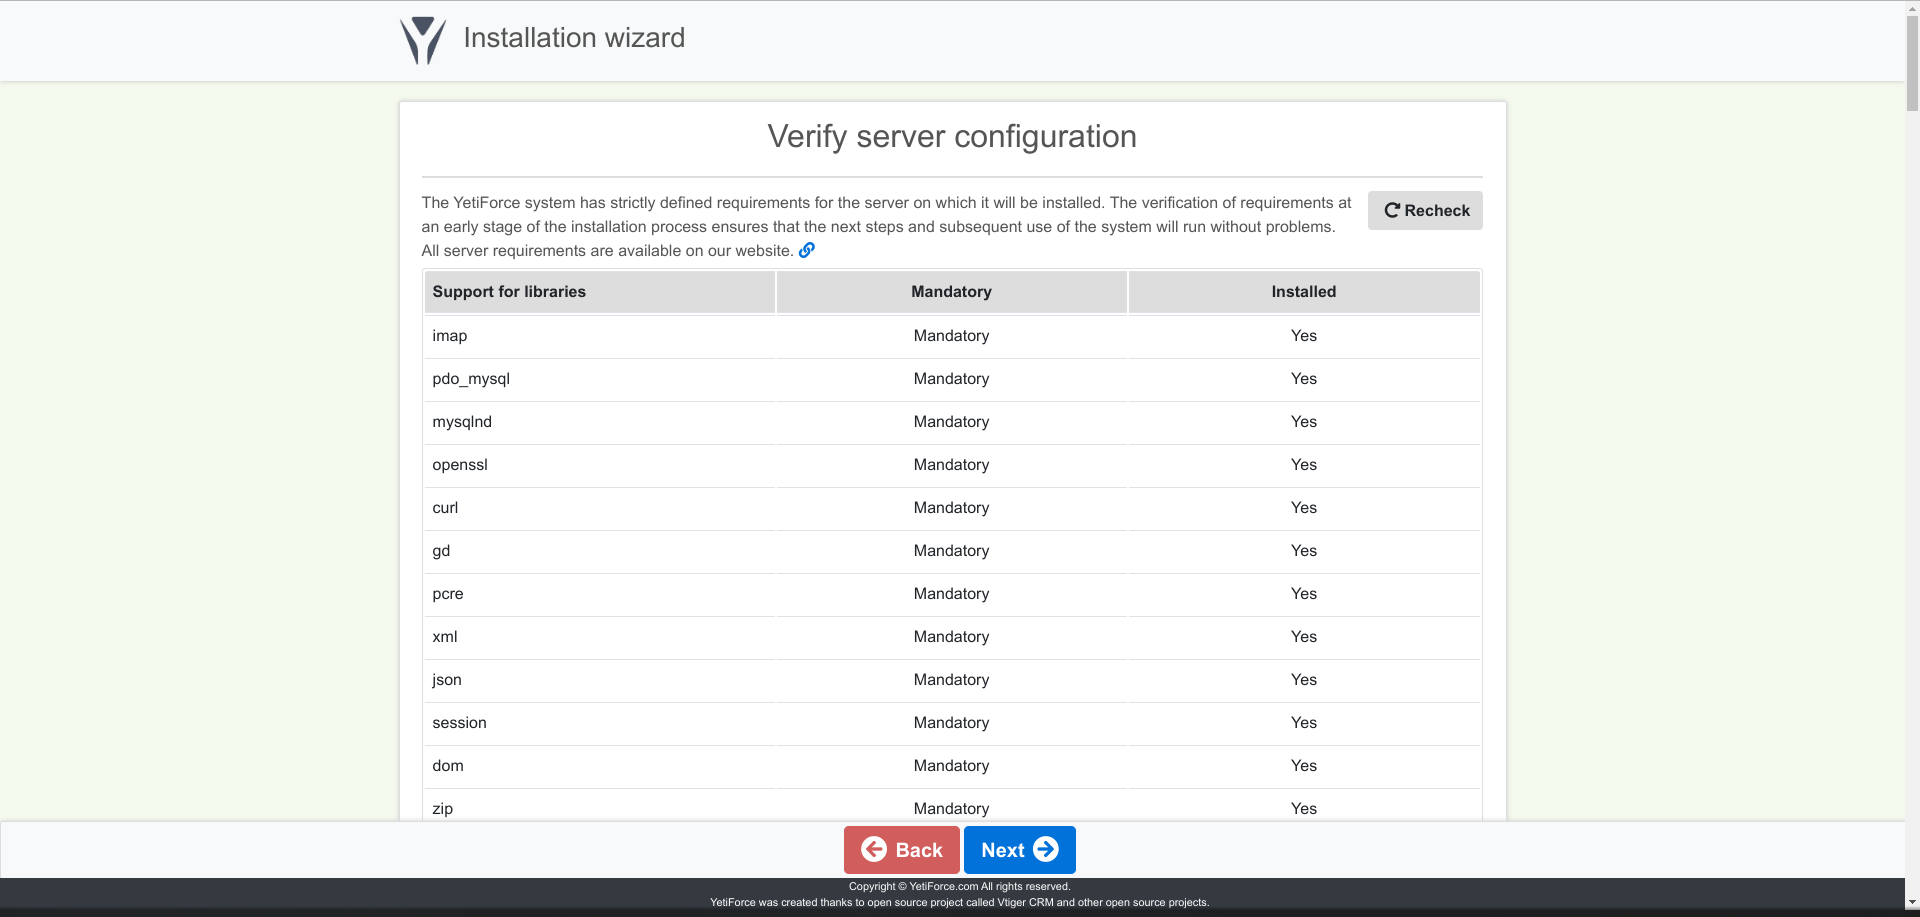
Task: Proceed with the Next button
Action: pos(1020,850)
